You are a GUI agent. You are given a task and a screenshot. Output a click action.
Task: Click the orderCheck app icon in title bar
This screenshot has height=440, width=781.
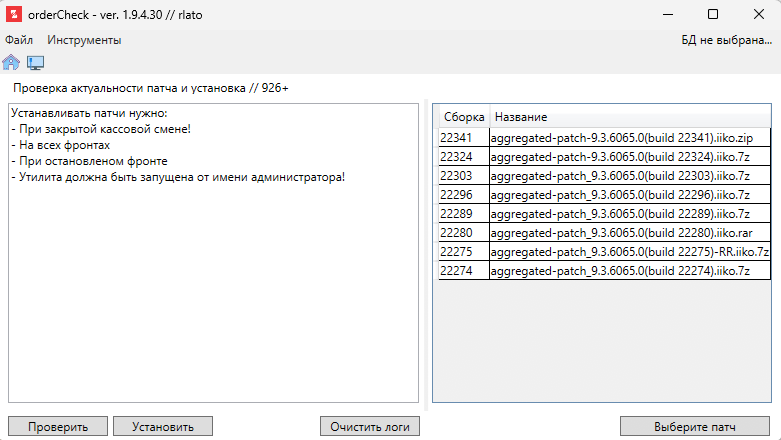point(14,14)
